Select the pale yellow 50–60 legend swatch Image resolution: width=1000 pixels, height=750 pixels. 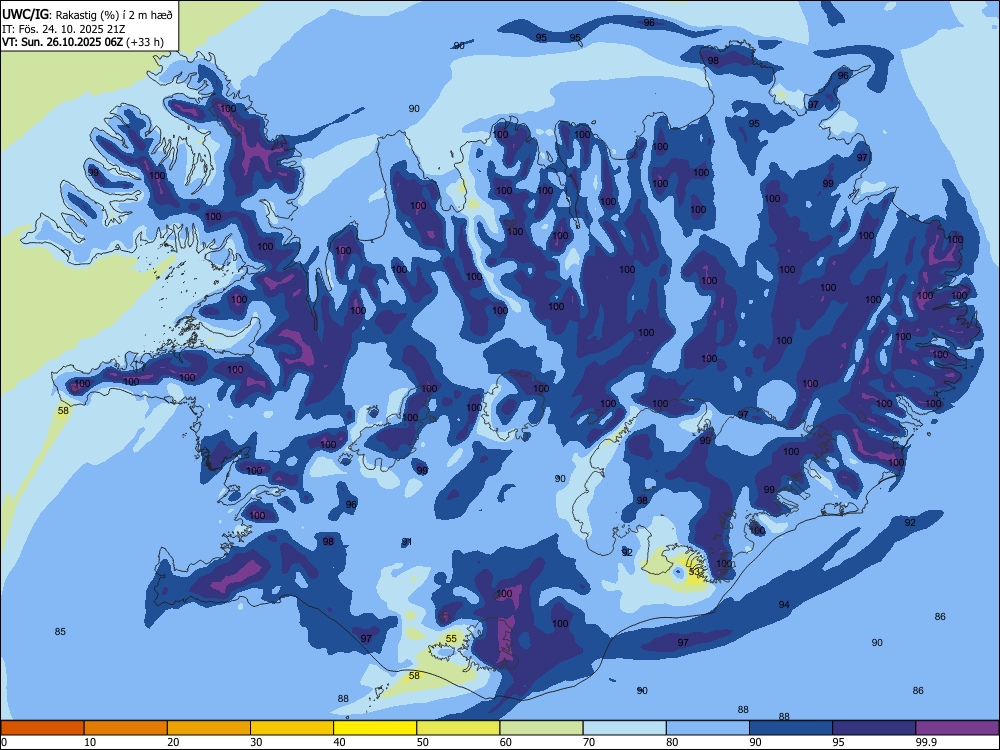coord(459,728)
